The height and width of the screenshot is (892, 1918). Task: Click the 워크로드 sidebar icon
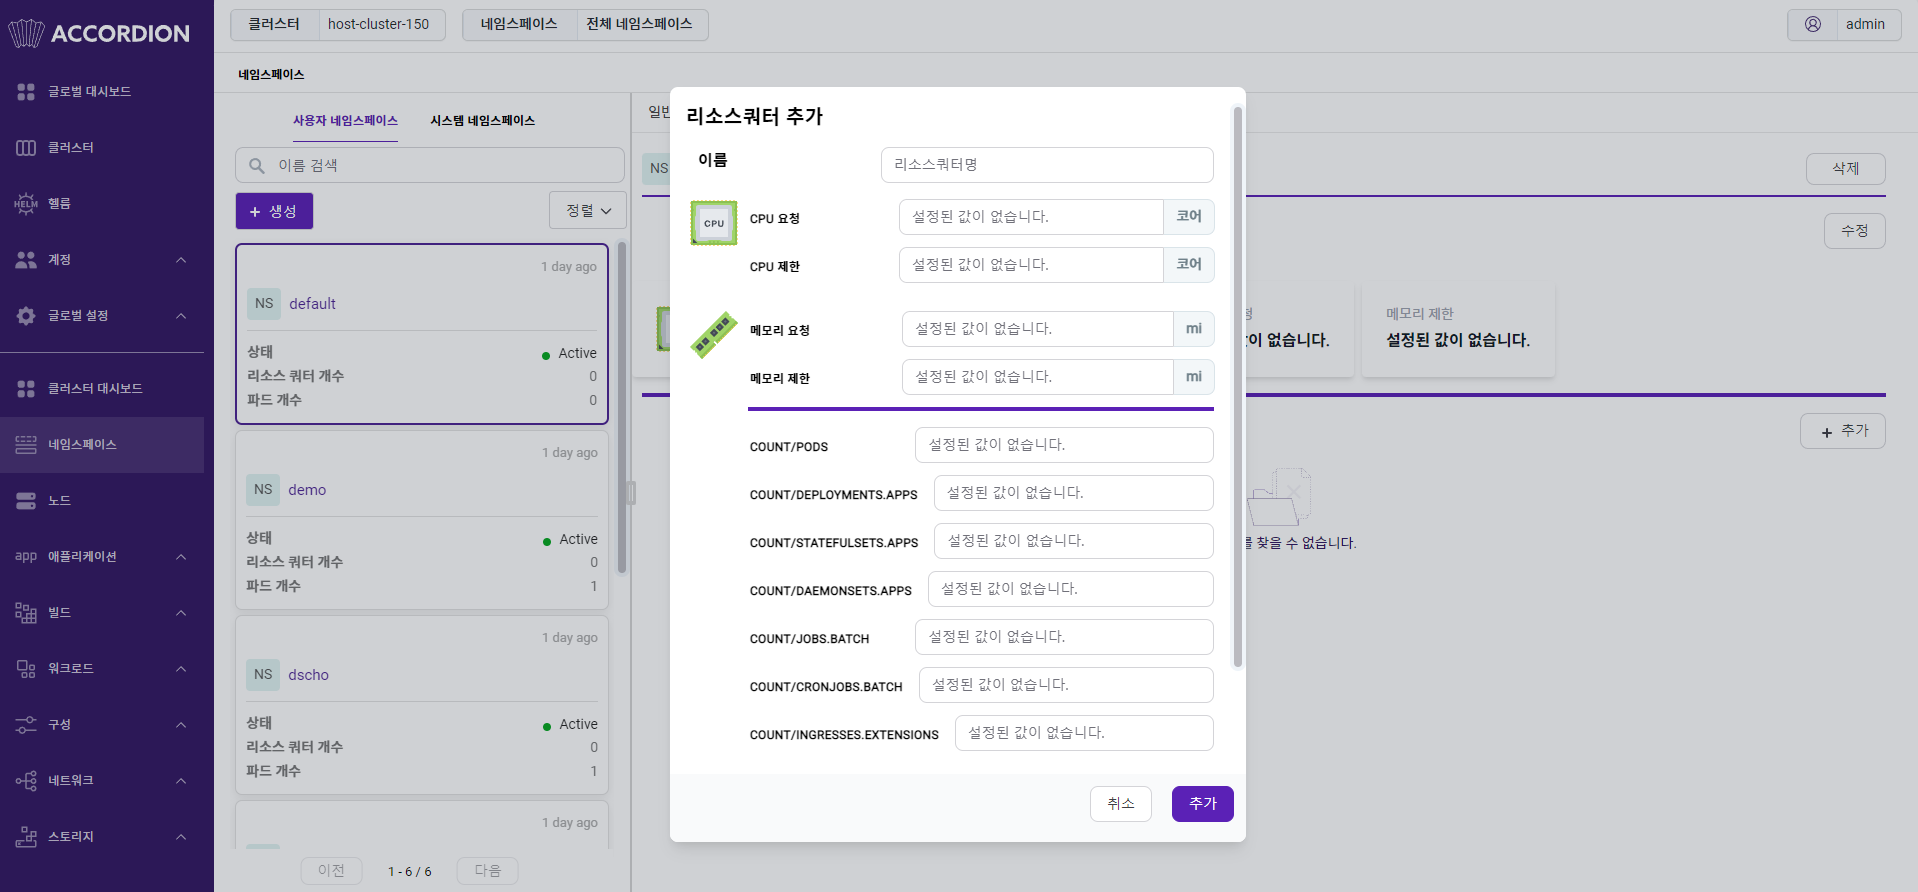26,669
